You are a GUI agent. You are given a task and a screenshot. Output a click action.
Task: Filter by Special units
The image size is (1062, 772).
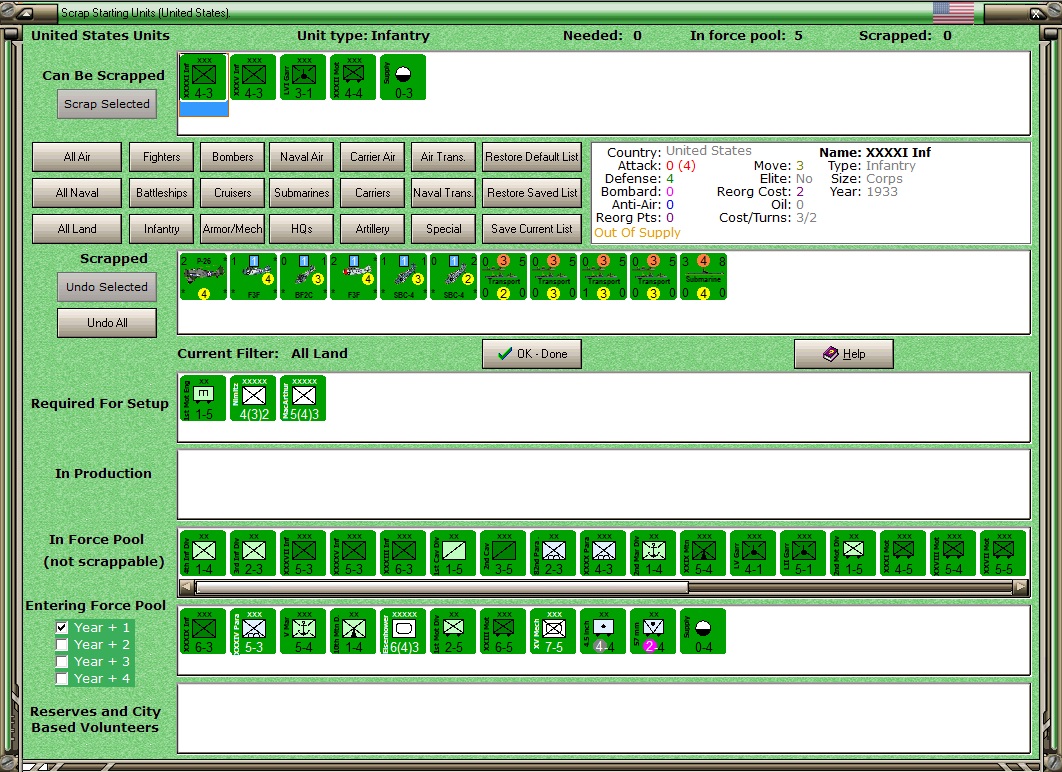click(444, 229)
